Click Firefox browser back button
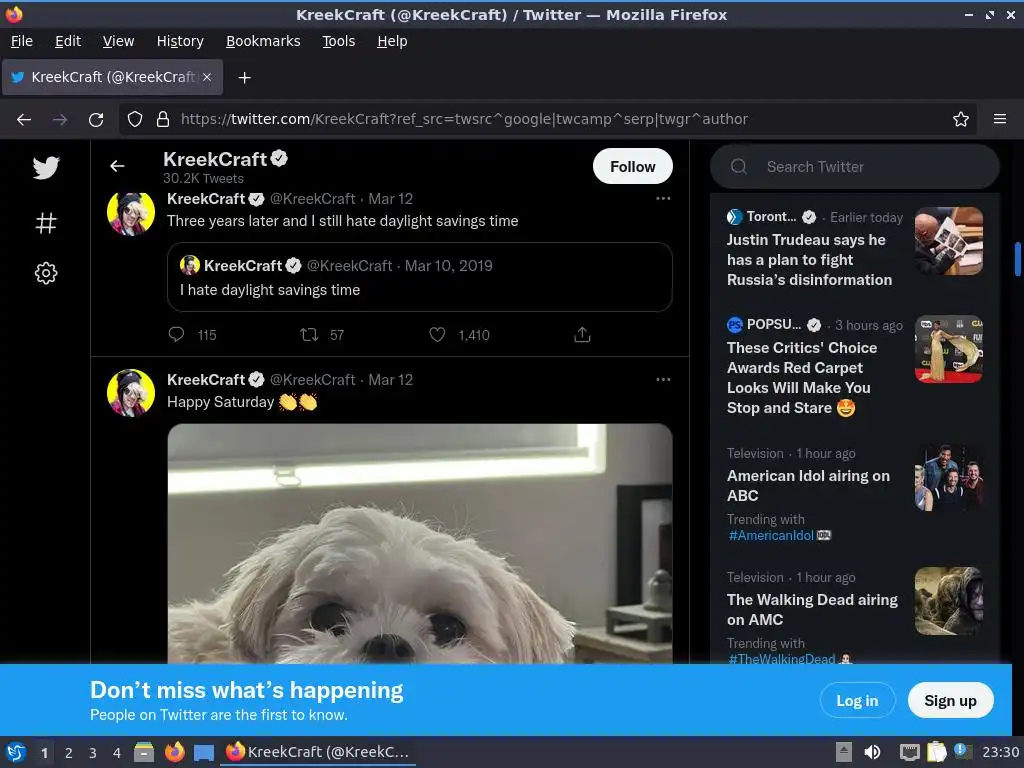The height and width of the screenshot is (768, 1024). coord(24,120)
